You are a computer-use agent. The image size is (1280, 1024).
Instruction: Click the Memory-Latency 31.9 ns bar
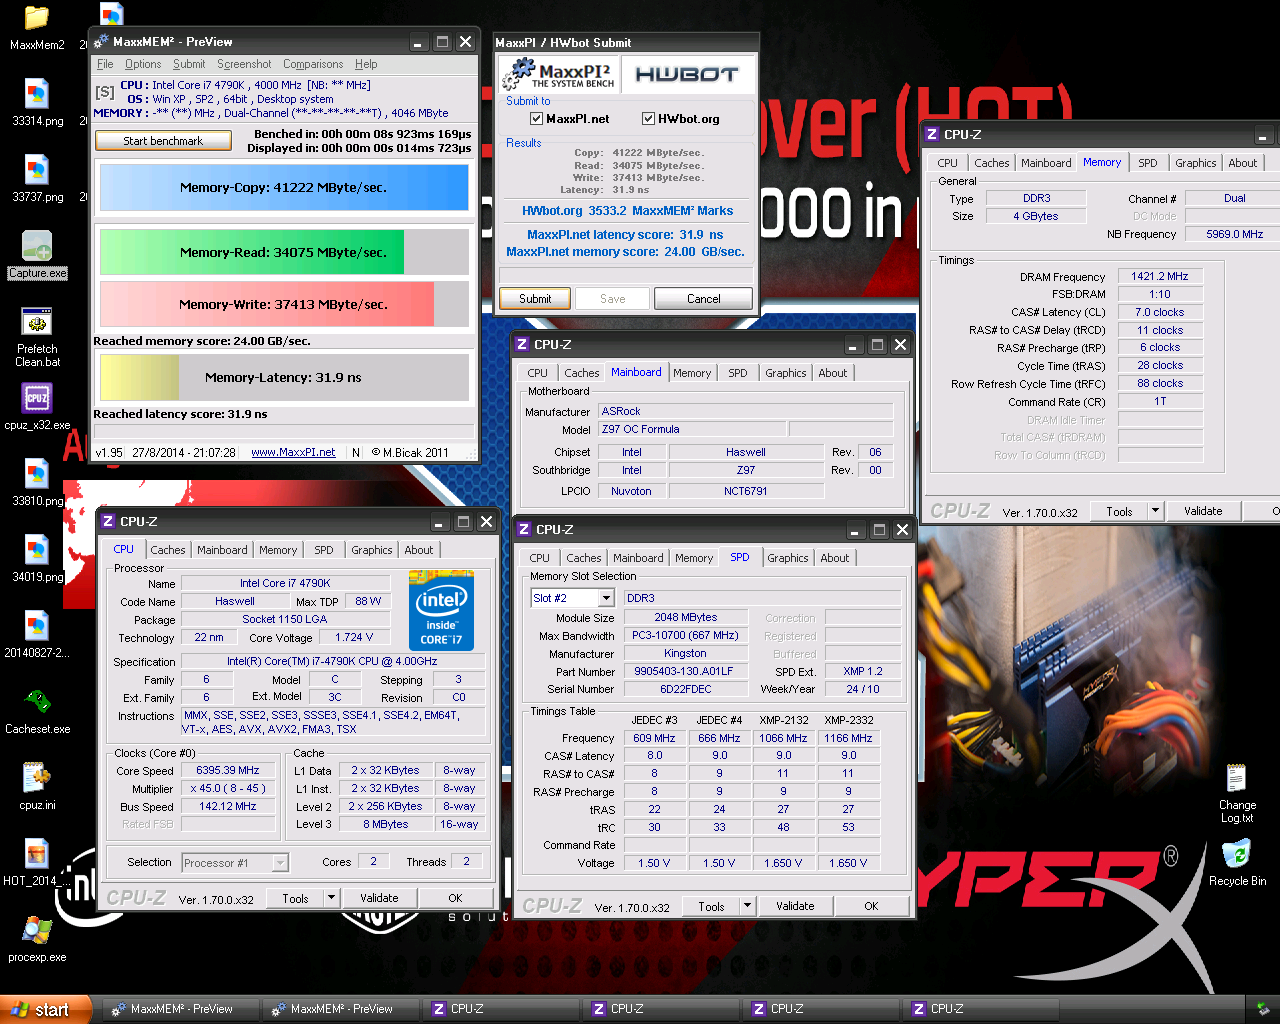pyautogui.click(x=284, y=377)
